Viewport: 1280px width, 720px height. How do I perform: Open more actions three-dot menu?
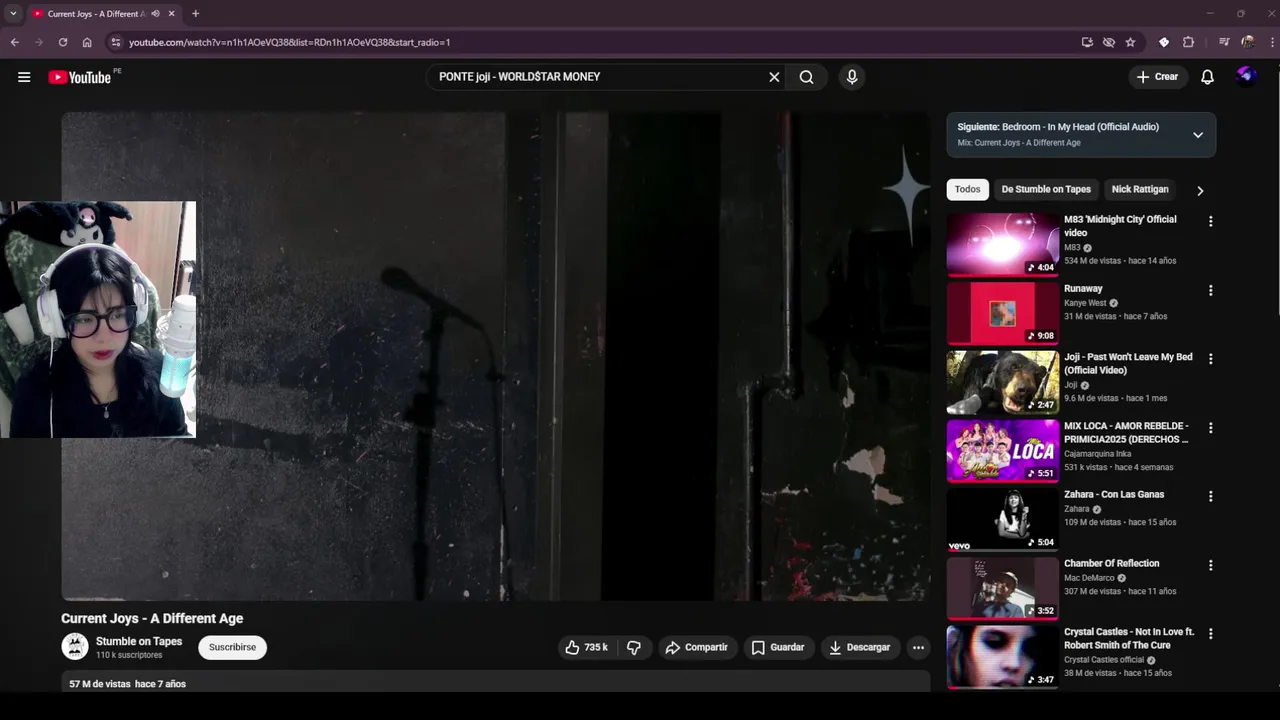[x=918, y=647]
